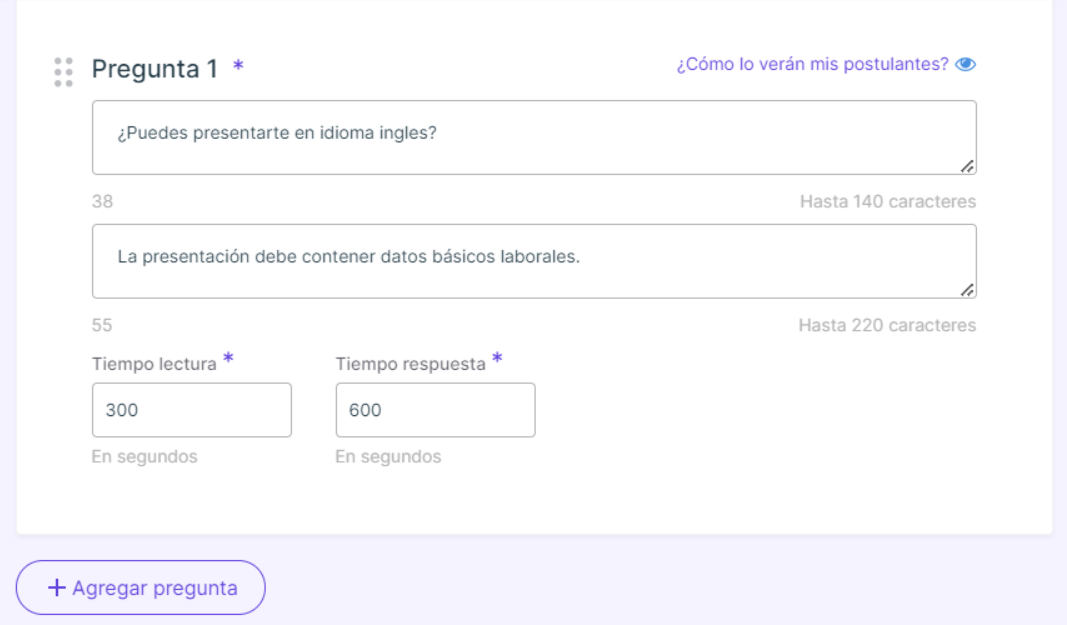Click the eye preview icon

point(966,64)
